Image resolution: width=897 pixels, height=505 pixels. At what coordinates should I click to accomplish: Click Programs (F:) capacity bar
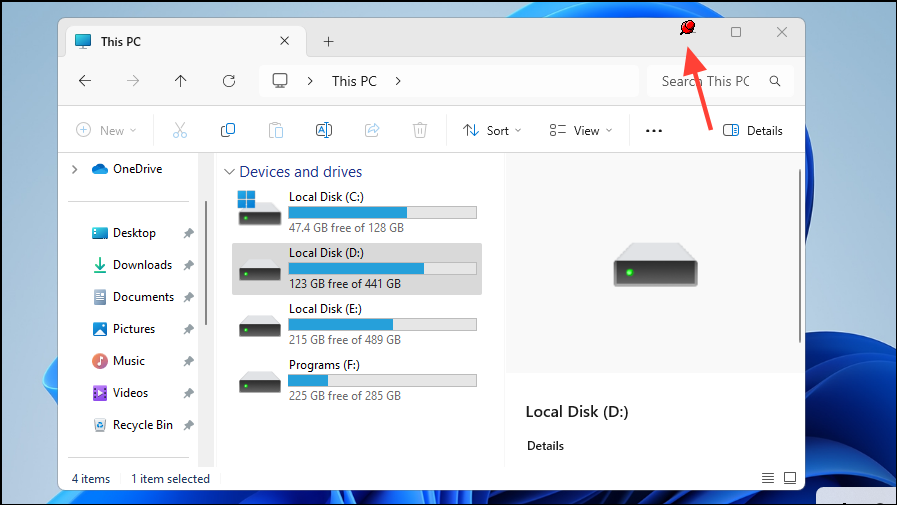point(382,381)
